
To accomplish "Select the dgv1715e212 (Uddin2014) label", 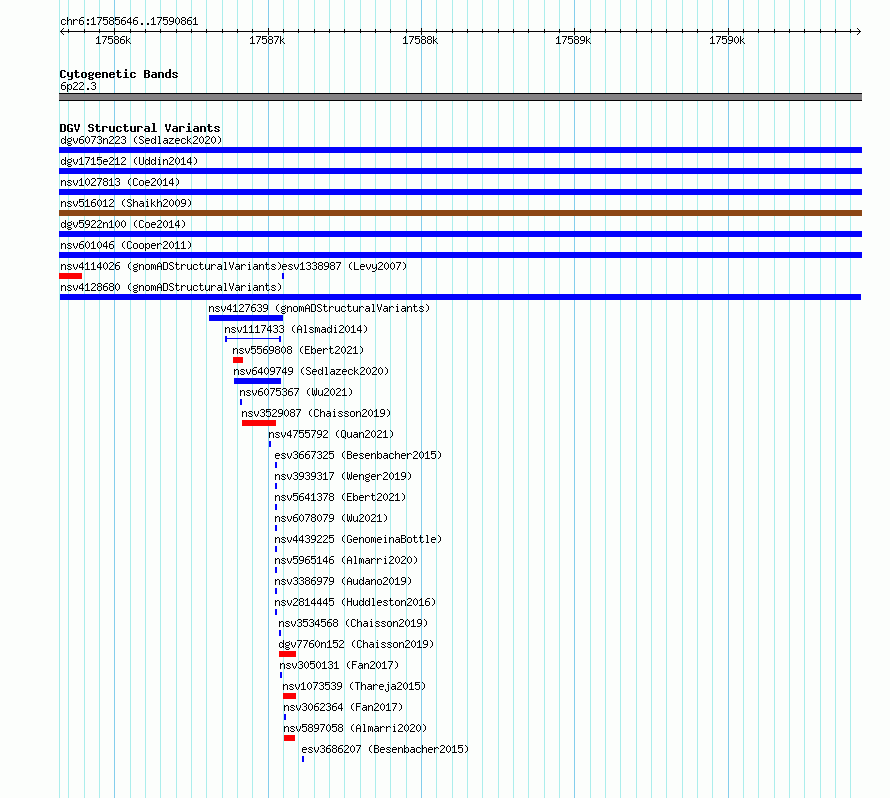I will 129,161.
